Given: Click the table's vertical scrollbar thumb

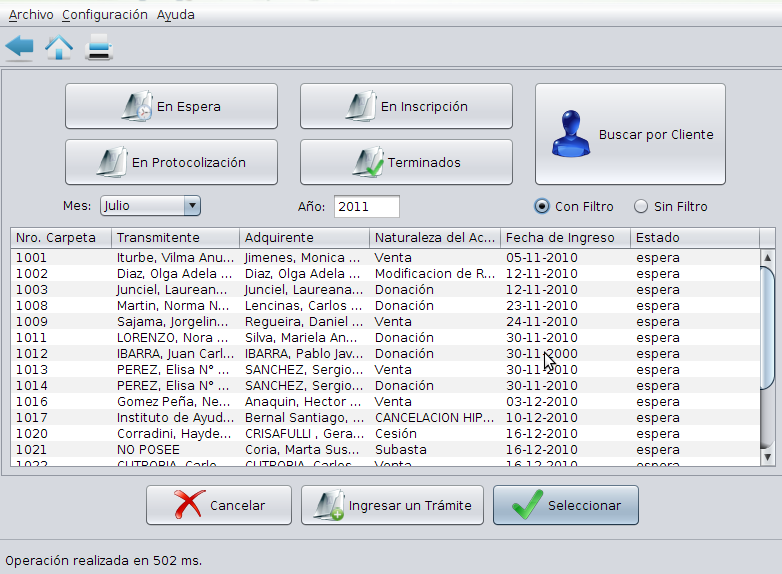Looking at the screenshot, I should pyautogui.click(x=767, y=325).
